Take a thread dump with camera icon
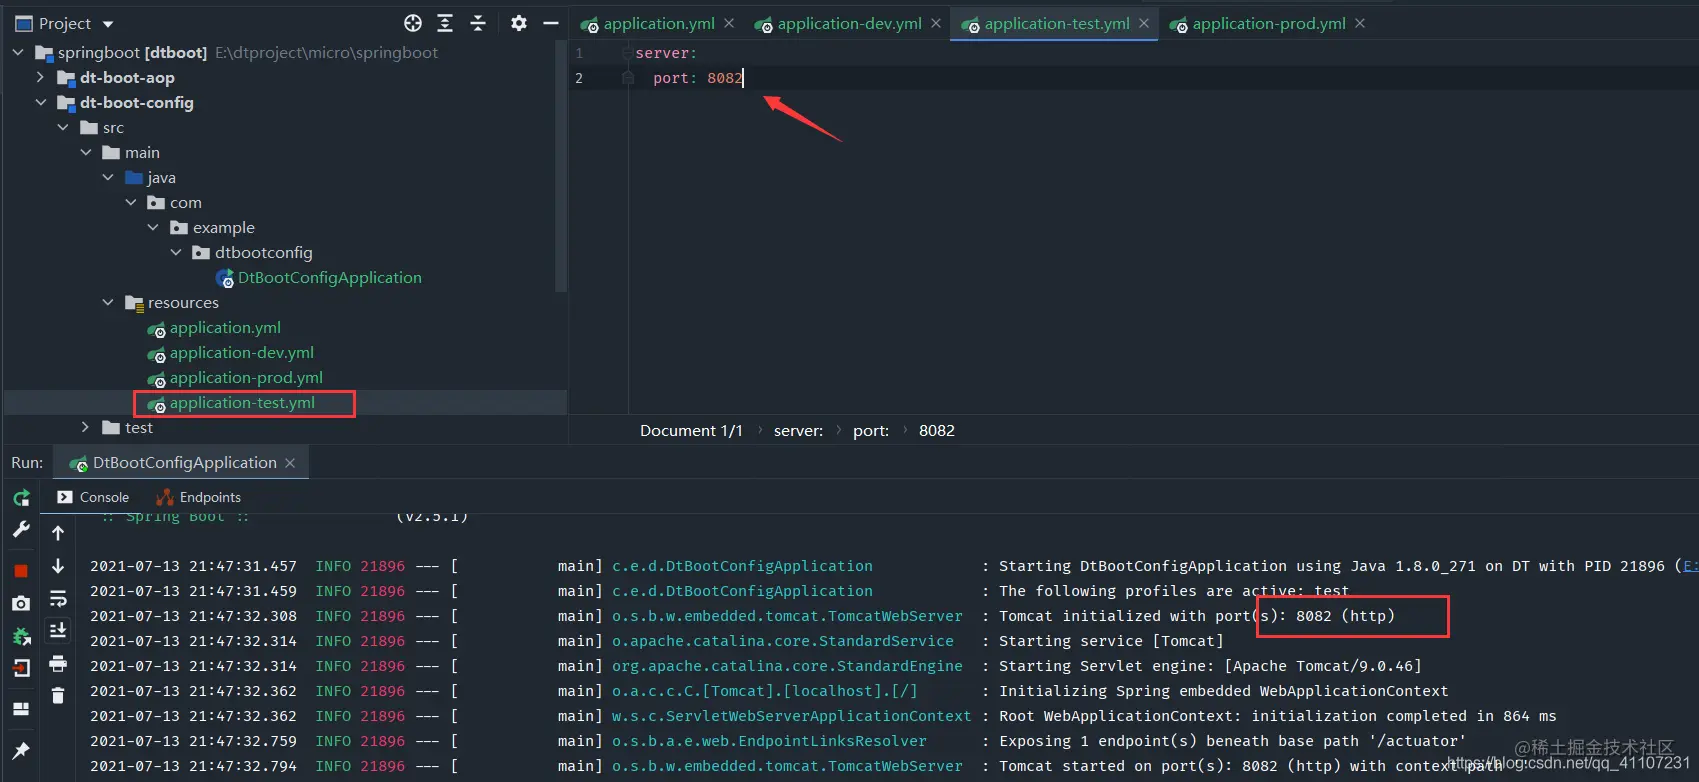Screen dimensions: 1699x782 point(21,603)
